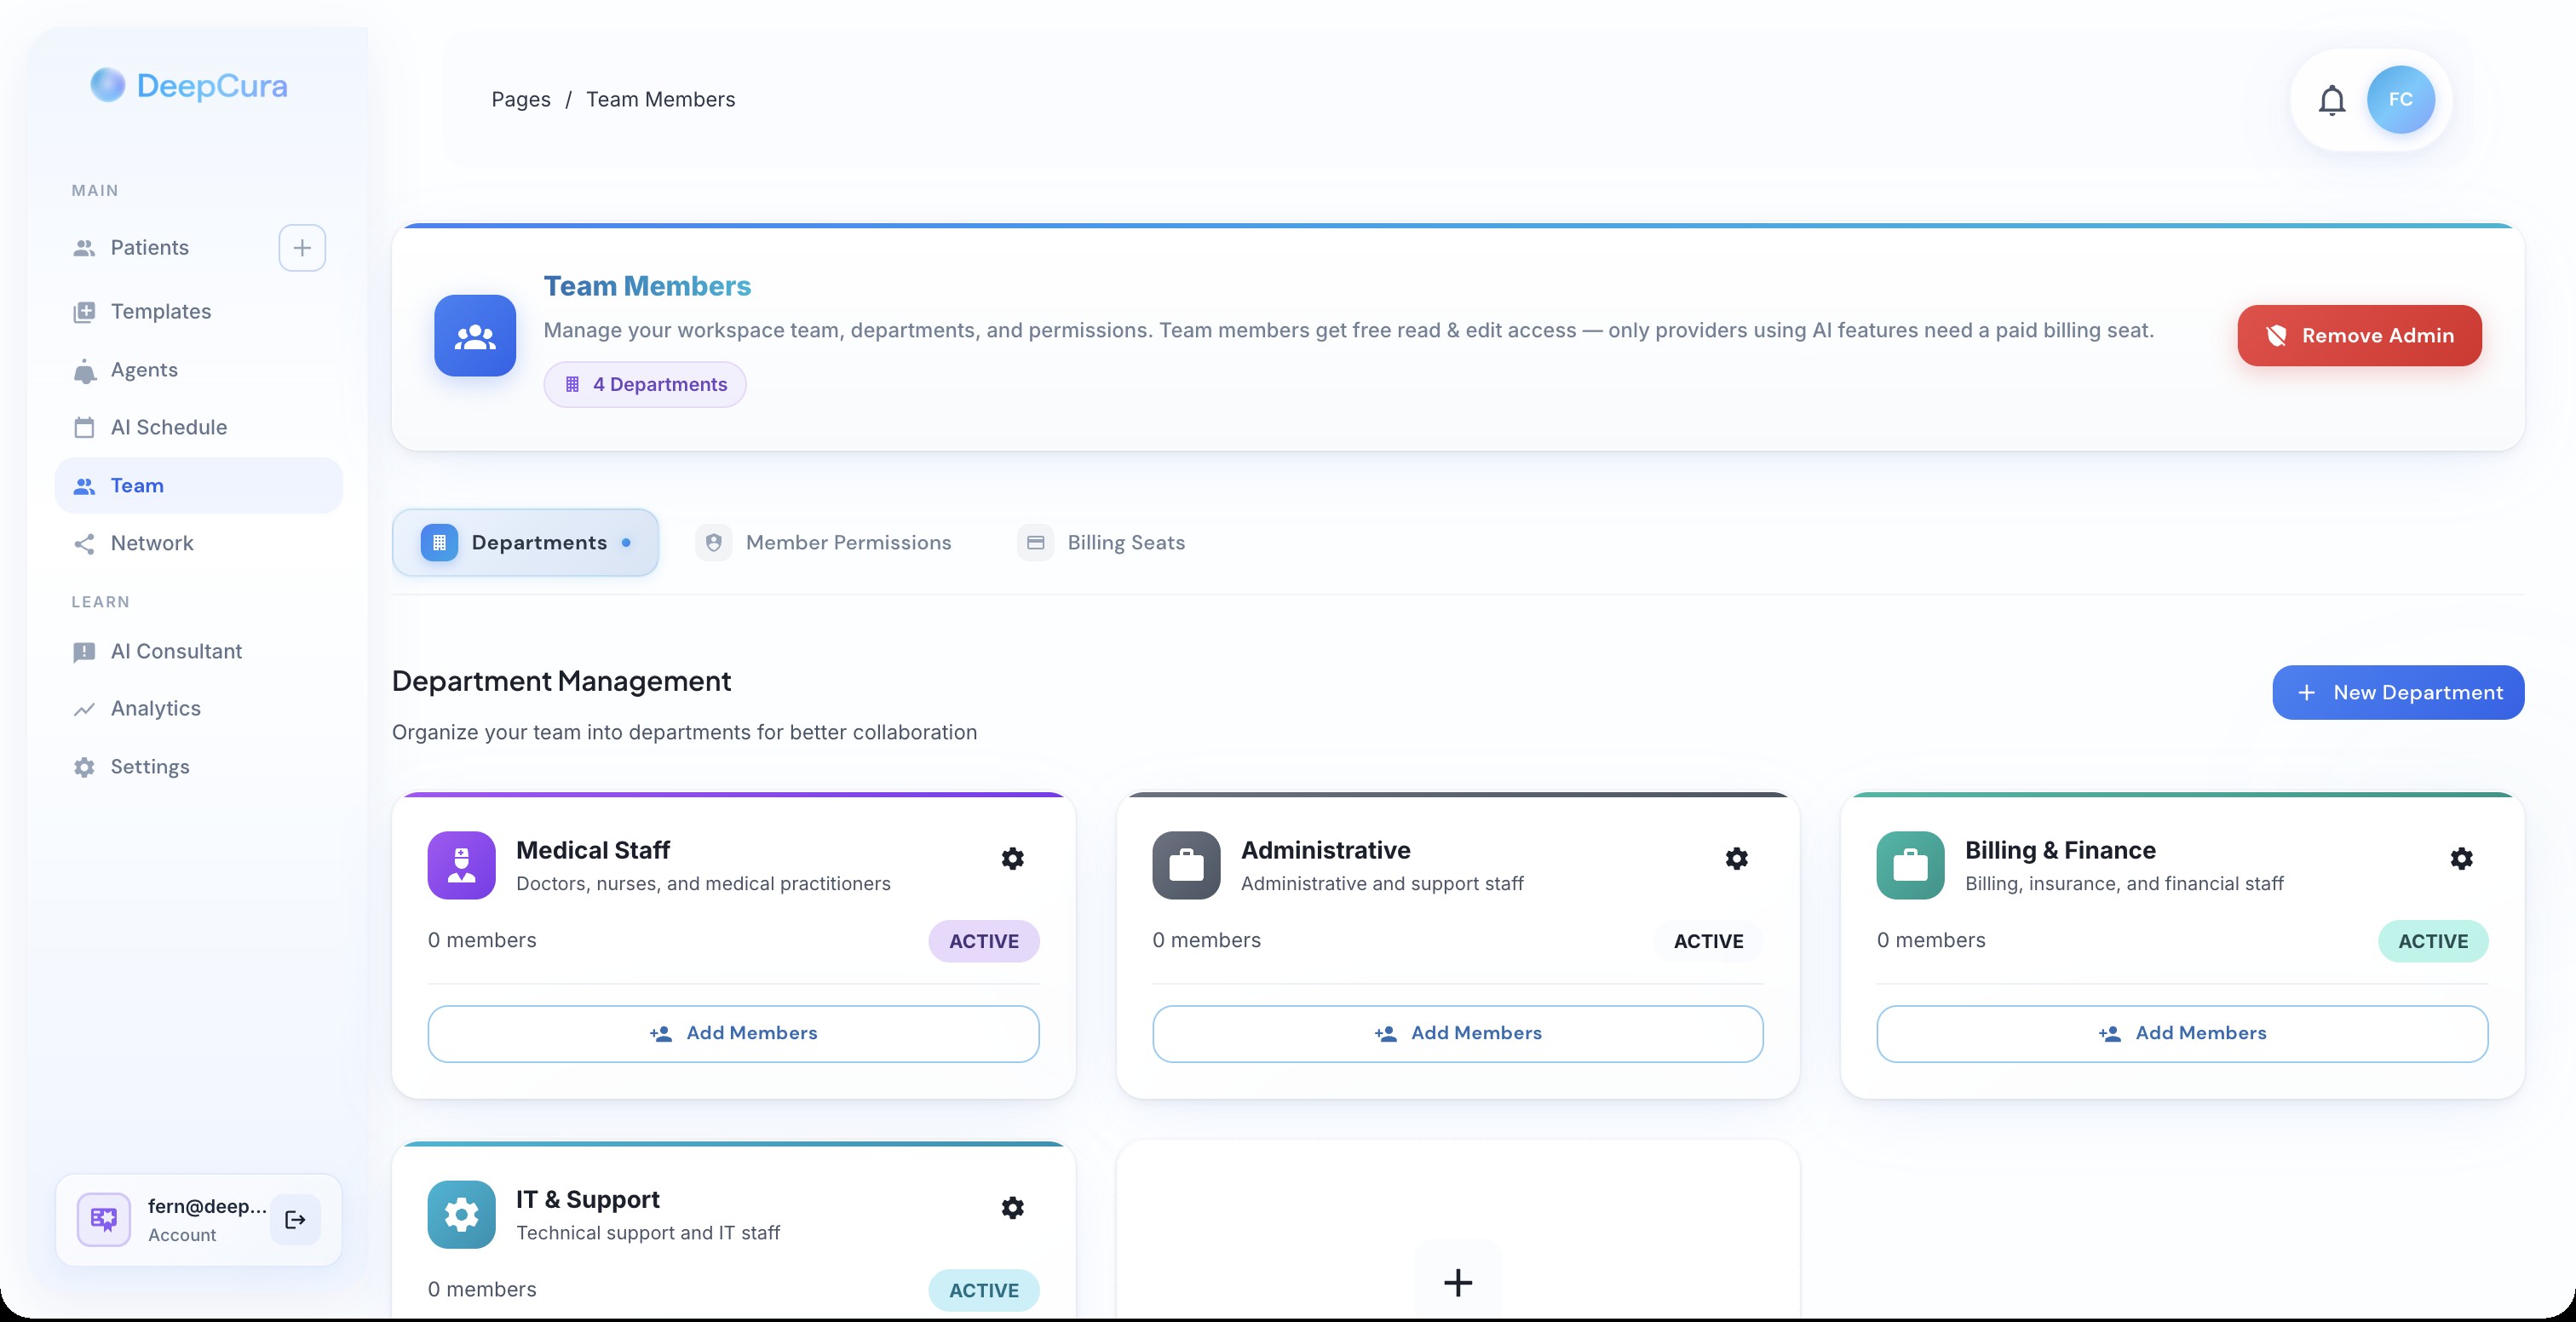Screen dimensions: 2576x1322
Task: Click the Remove Admin button
Action: pyautogui.click(x=2359, y=336)
